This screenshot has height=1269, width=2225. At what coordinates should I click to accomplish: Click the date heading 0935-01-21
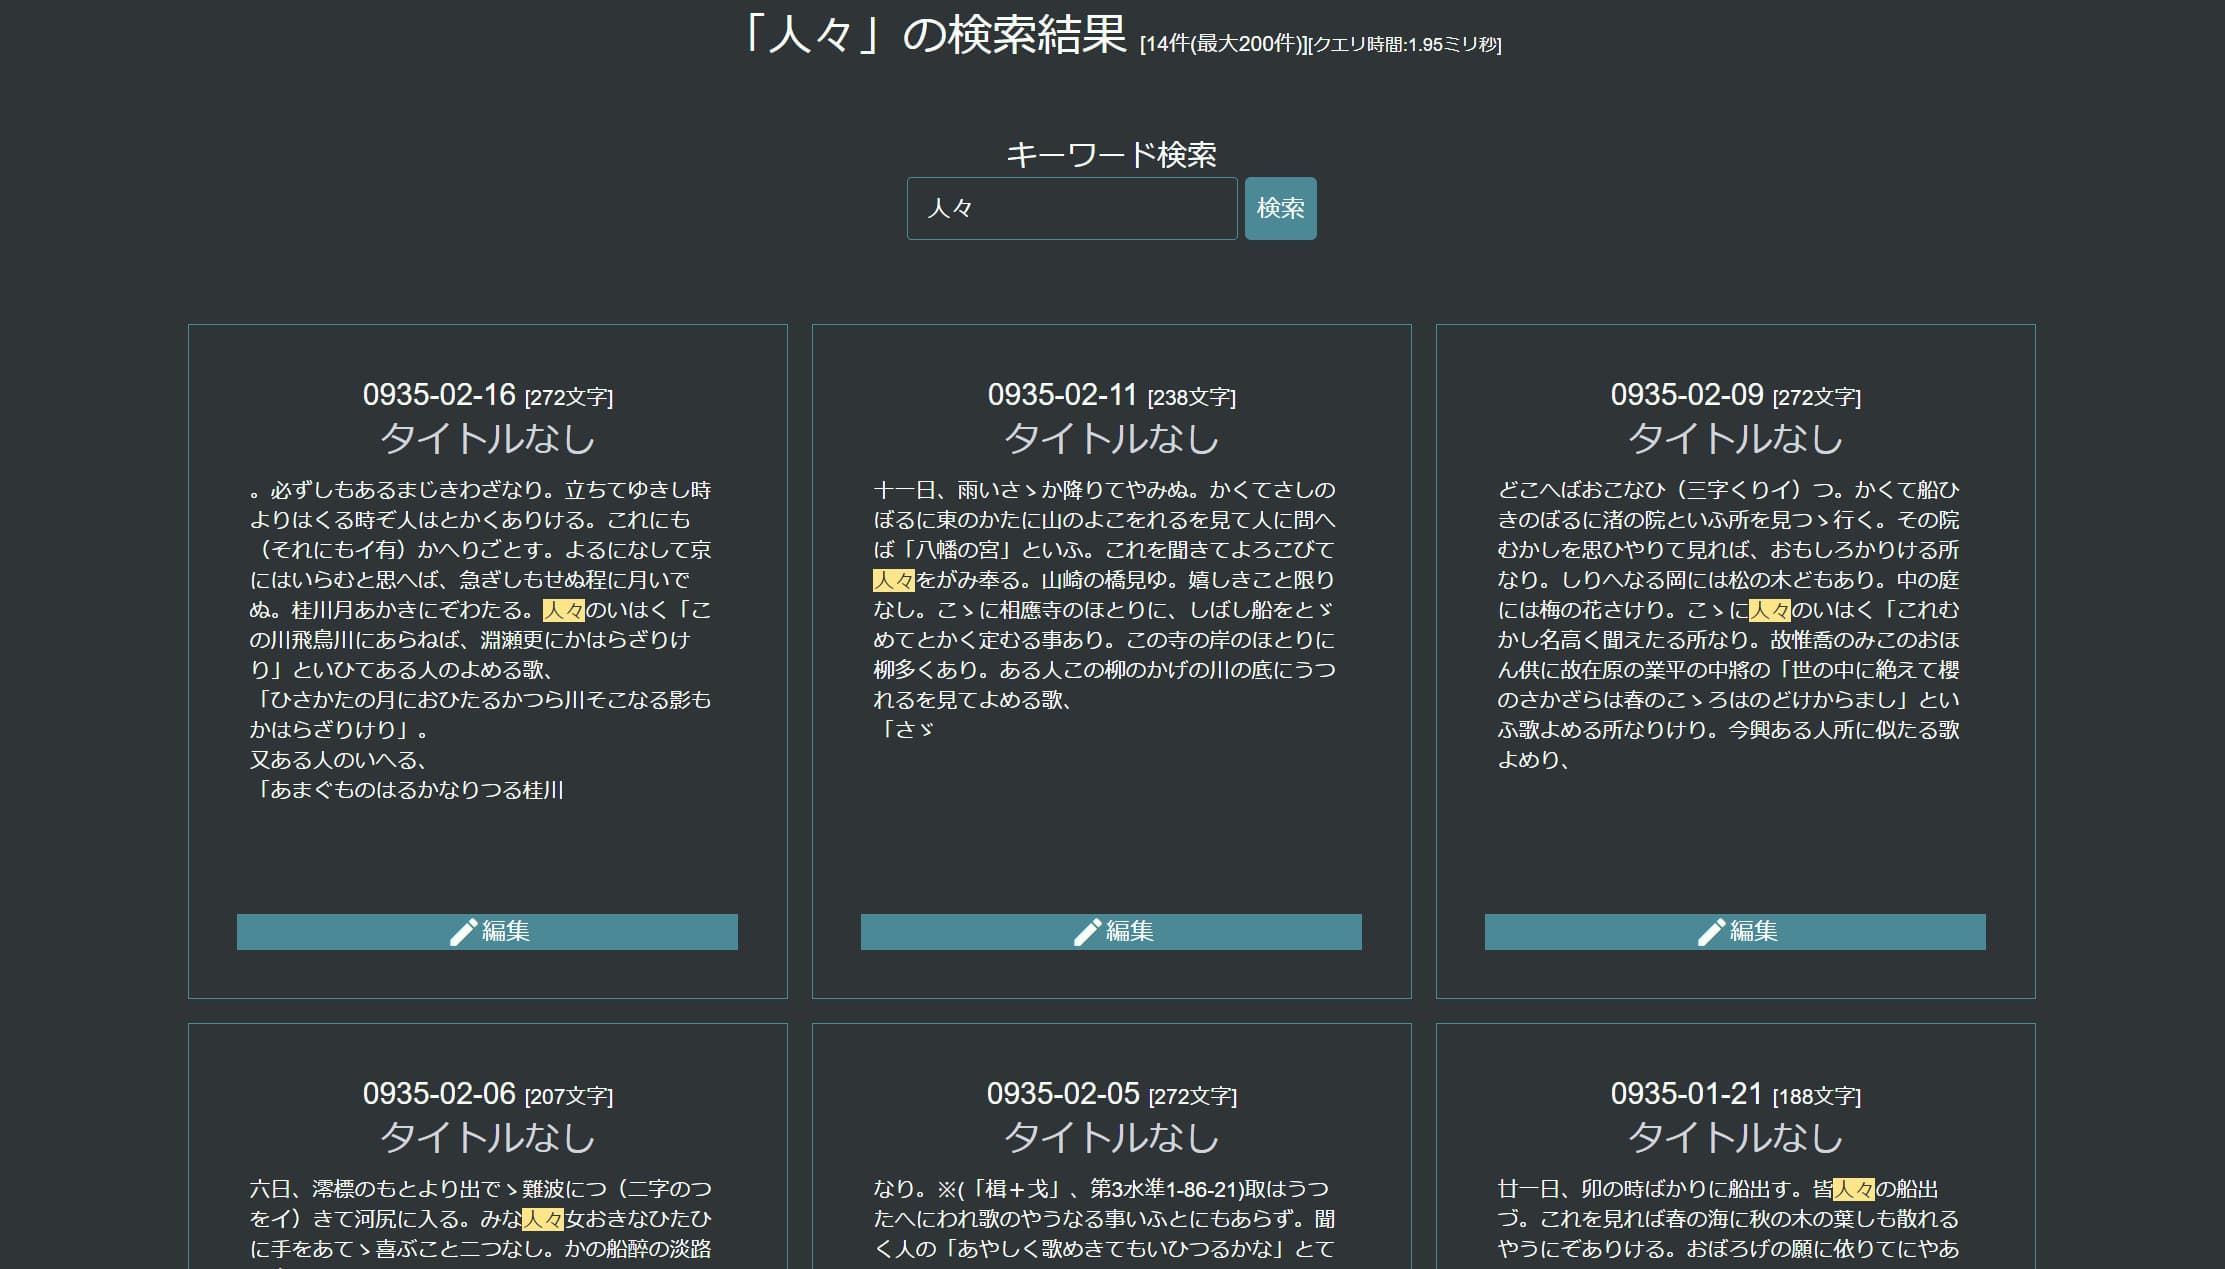click(x=1686, y=1094)
